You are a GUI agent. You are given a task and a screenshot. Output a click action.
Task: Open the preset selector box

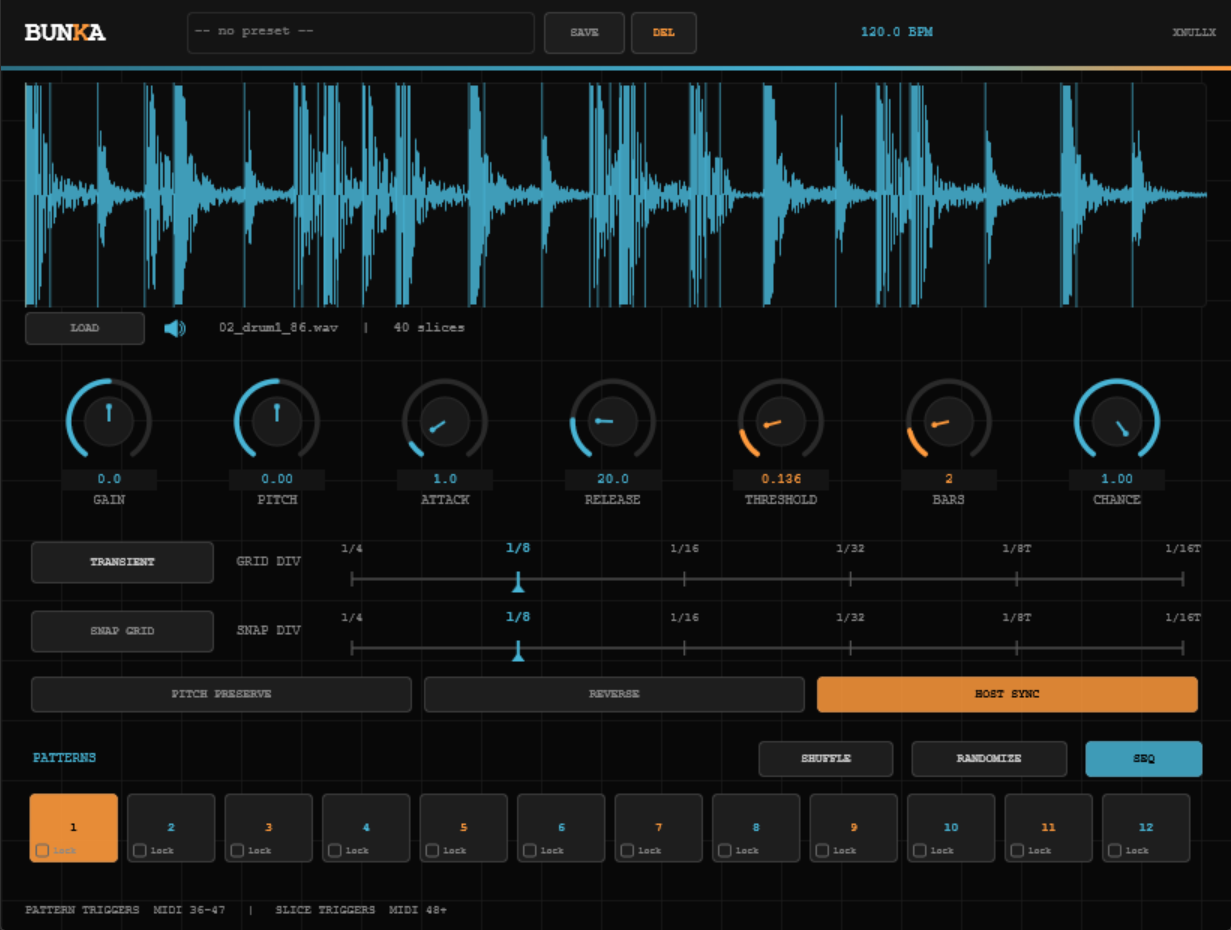361,33
